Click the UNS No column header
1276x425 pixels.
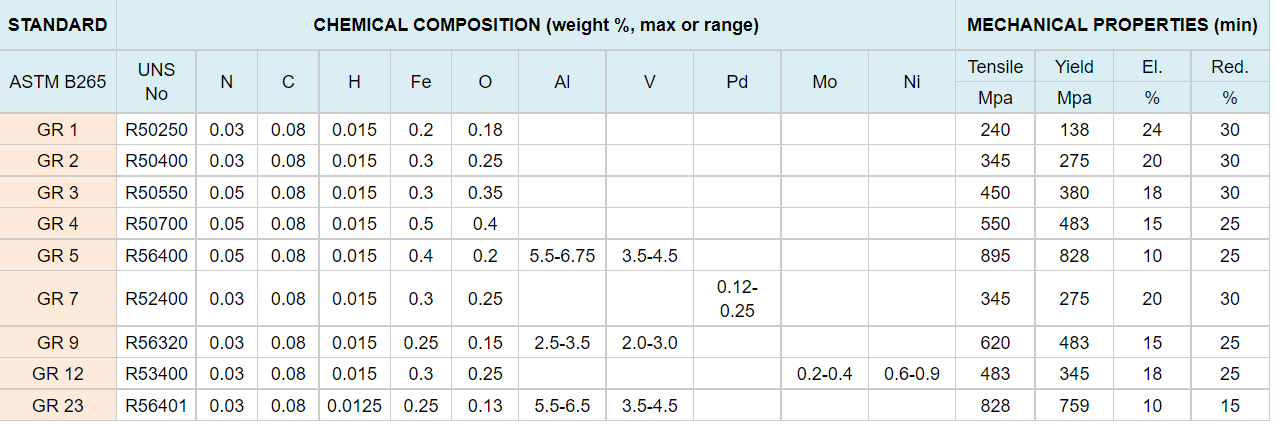pyautogui.click(x=157, y=82)
